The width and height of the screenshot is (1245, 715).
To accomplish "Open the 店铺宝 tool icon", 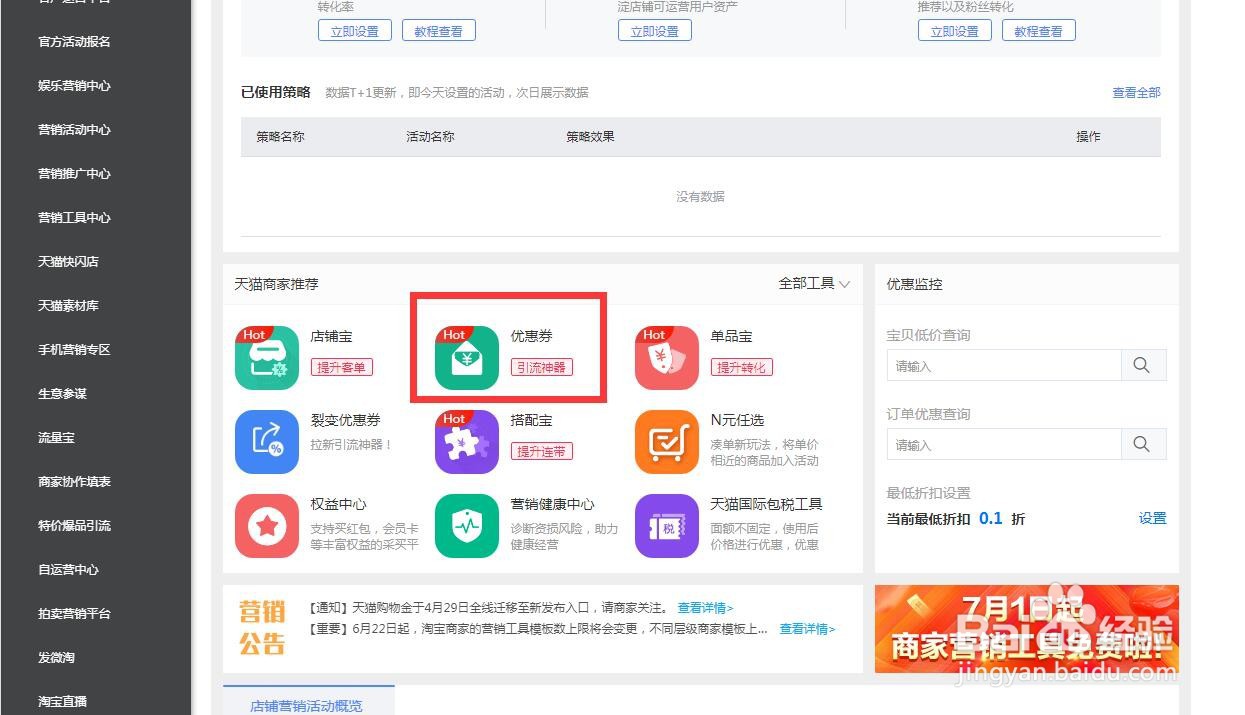I will 267,358.
